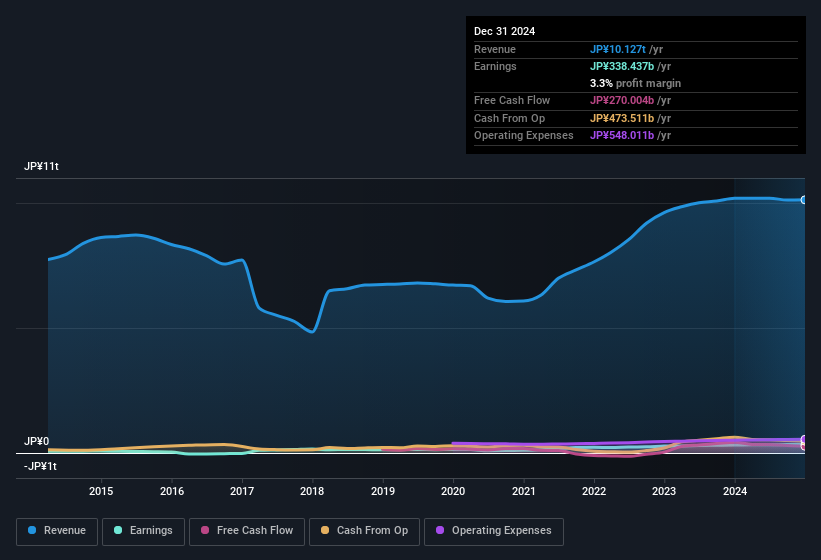This screenshot has height=560, width=821.
Task: Toggle the Free Cash Flow legend button
Action: (247, 532)
